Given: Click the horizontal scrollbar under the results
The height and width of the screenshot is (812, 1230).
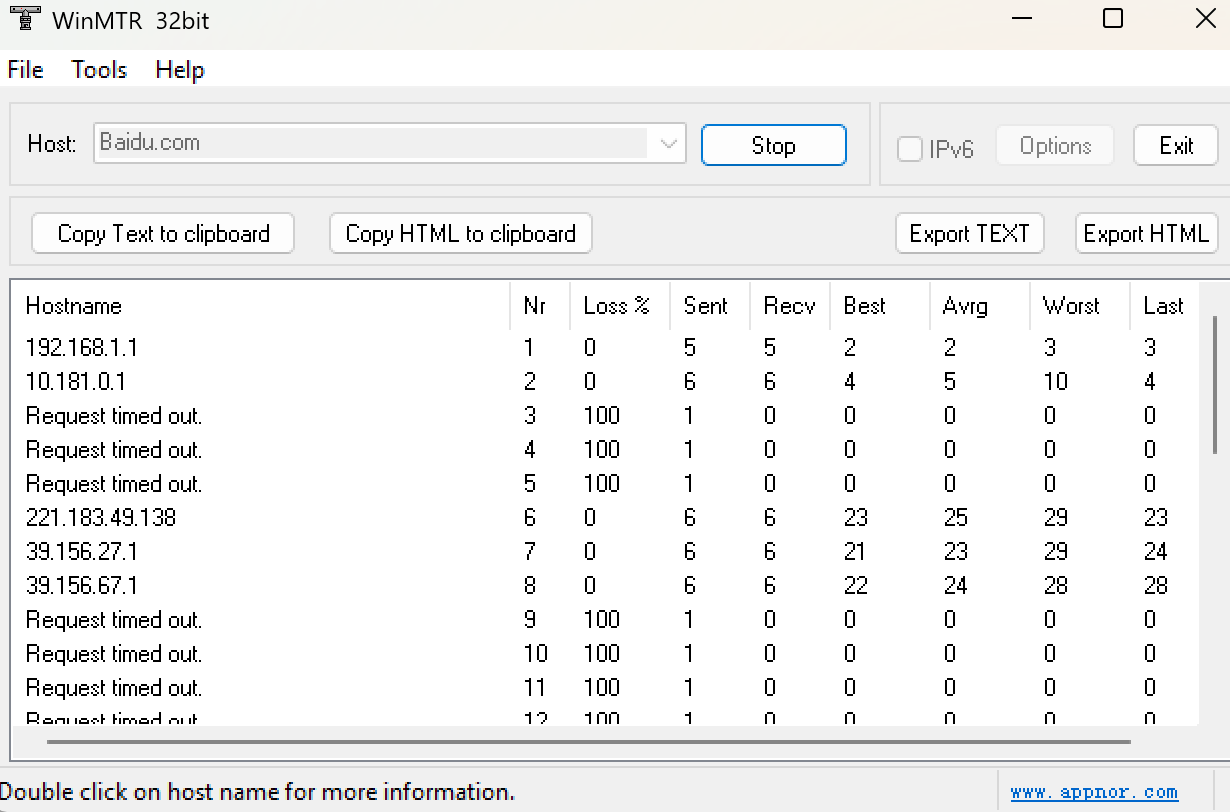Looking at the screenshot, I should (x=588, y=742).
